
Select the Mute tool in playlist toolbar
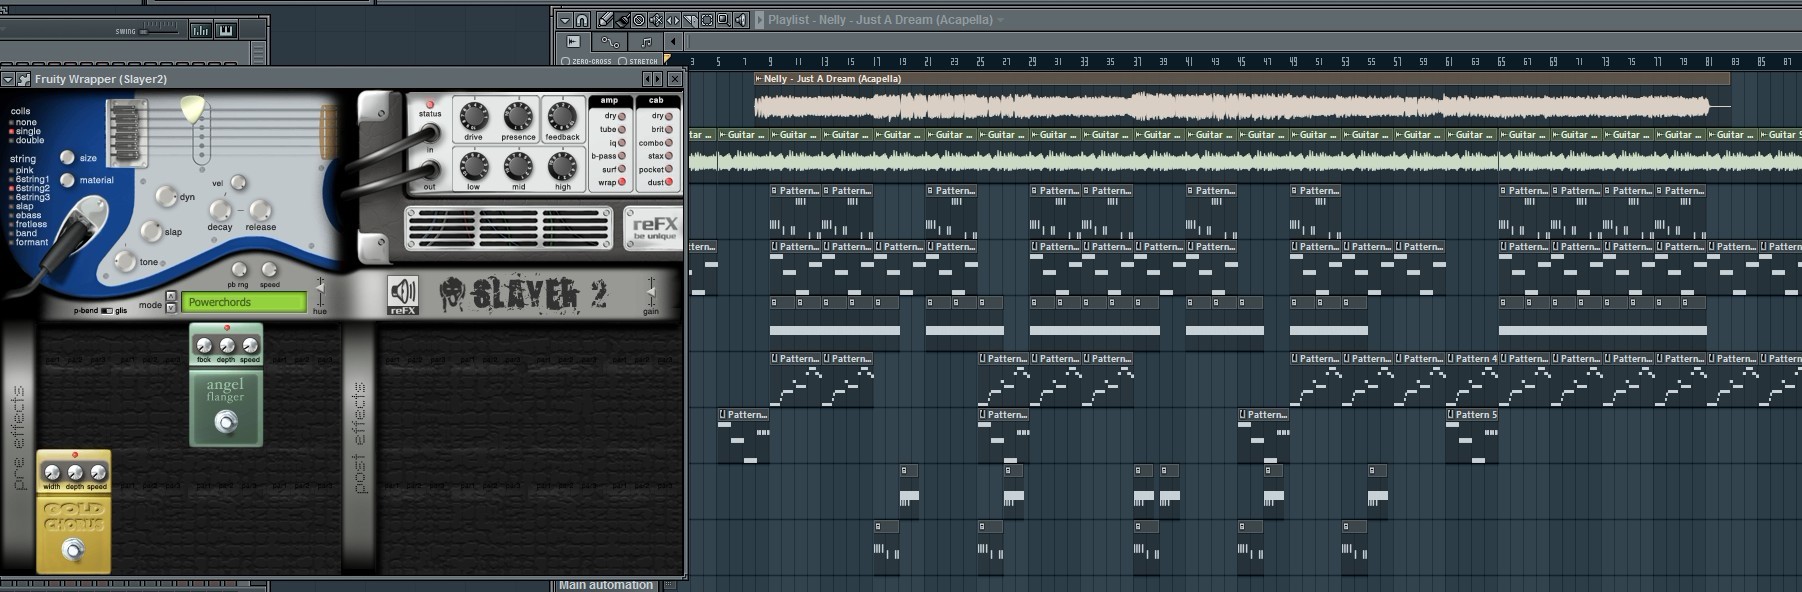pyautogui.click(x=656, y=20)
